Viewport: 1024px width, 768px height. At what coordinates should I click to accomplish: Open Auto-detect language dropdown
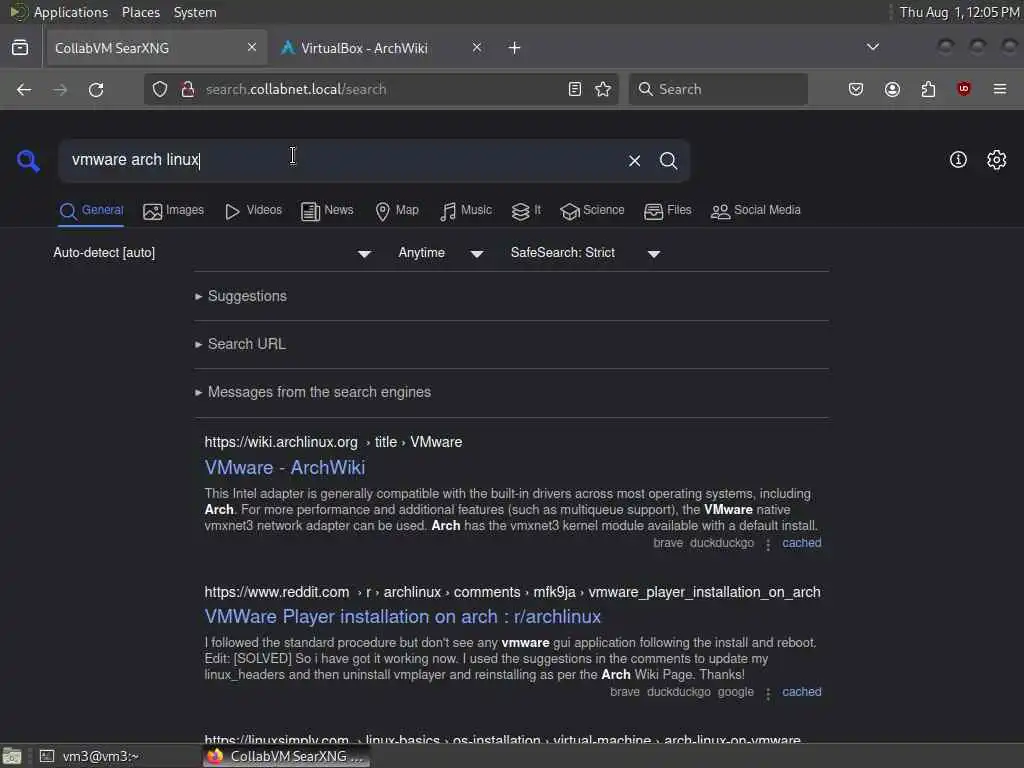click(x=212, y=253)
